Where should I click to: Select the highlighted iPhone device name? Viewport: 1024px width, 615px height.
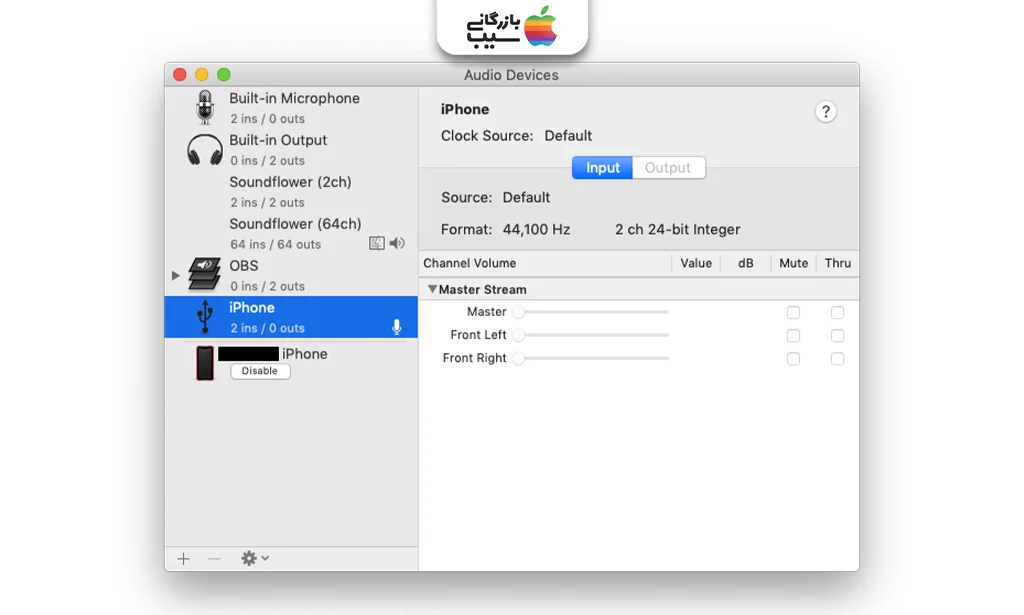click(x=251, y=308)
